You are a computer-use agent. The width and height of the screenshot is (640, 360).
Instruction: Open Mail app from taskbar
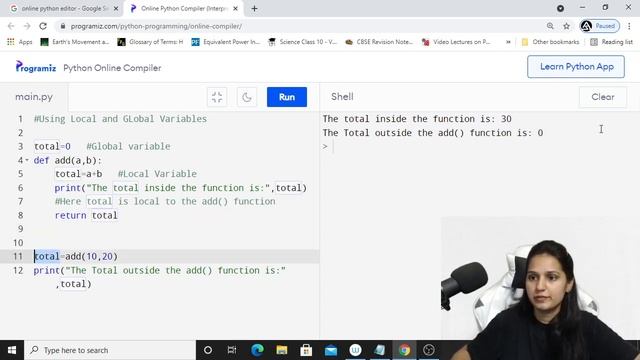(331, 350)
